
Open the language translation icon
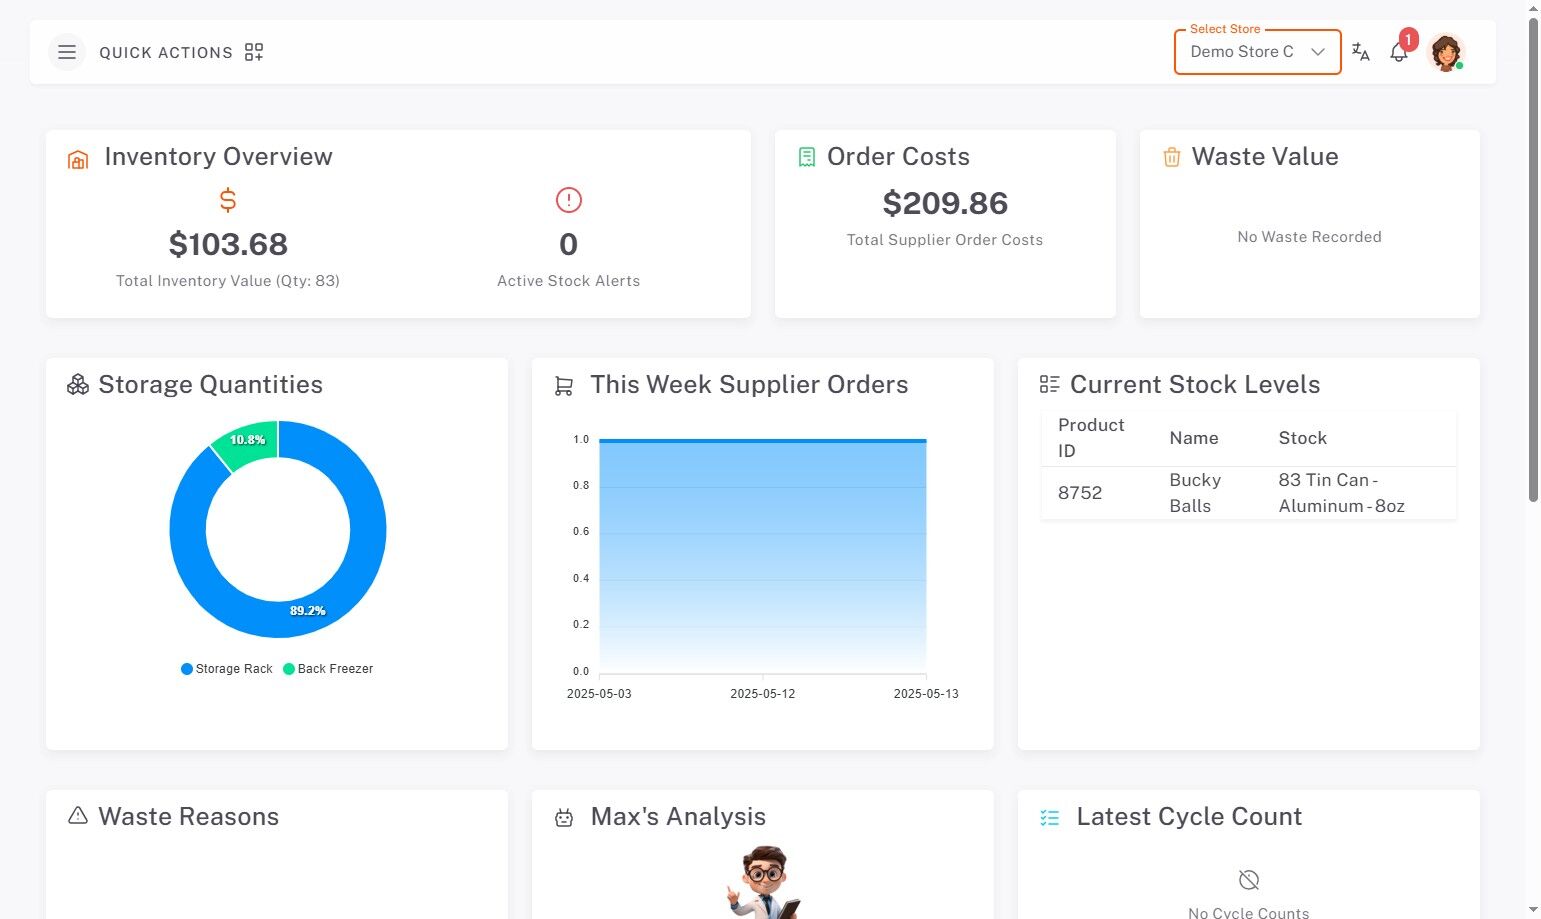tap(1360, 52)
